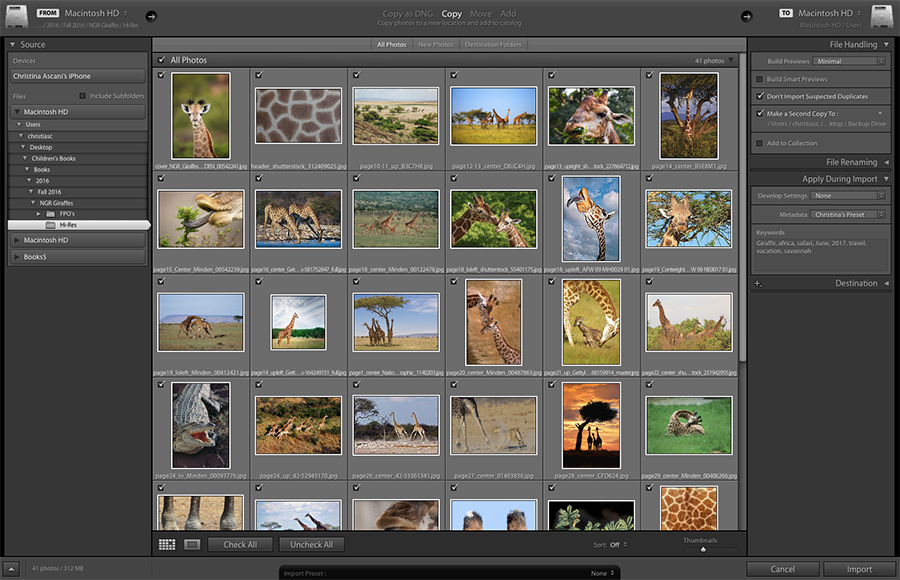Collapse the File Handling panel
This screenshot has height=580, width=900.
[886, 44]
